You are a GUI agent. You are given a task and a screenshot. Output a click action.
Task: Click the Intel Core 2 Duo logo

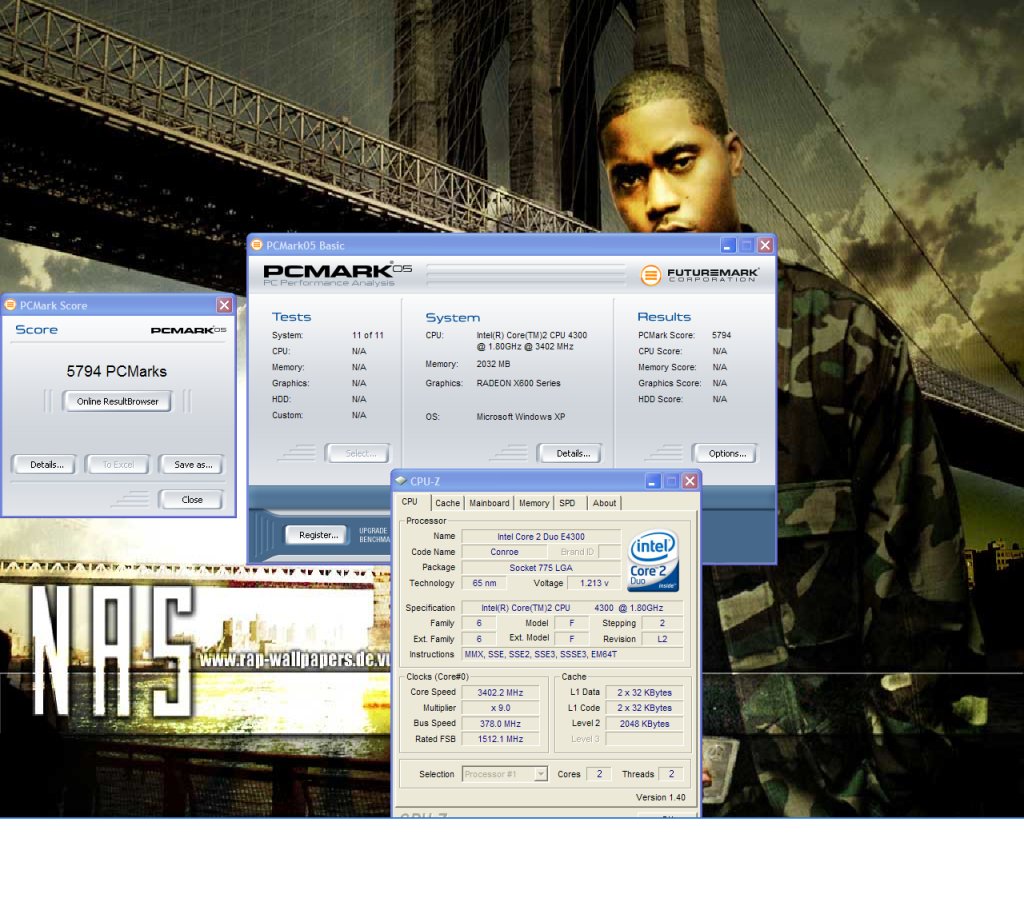pos(653,560)
